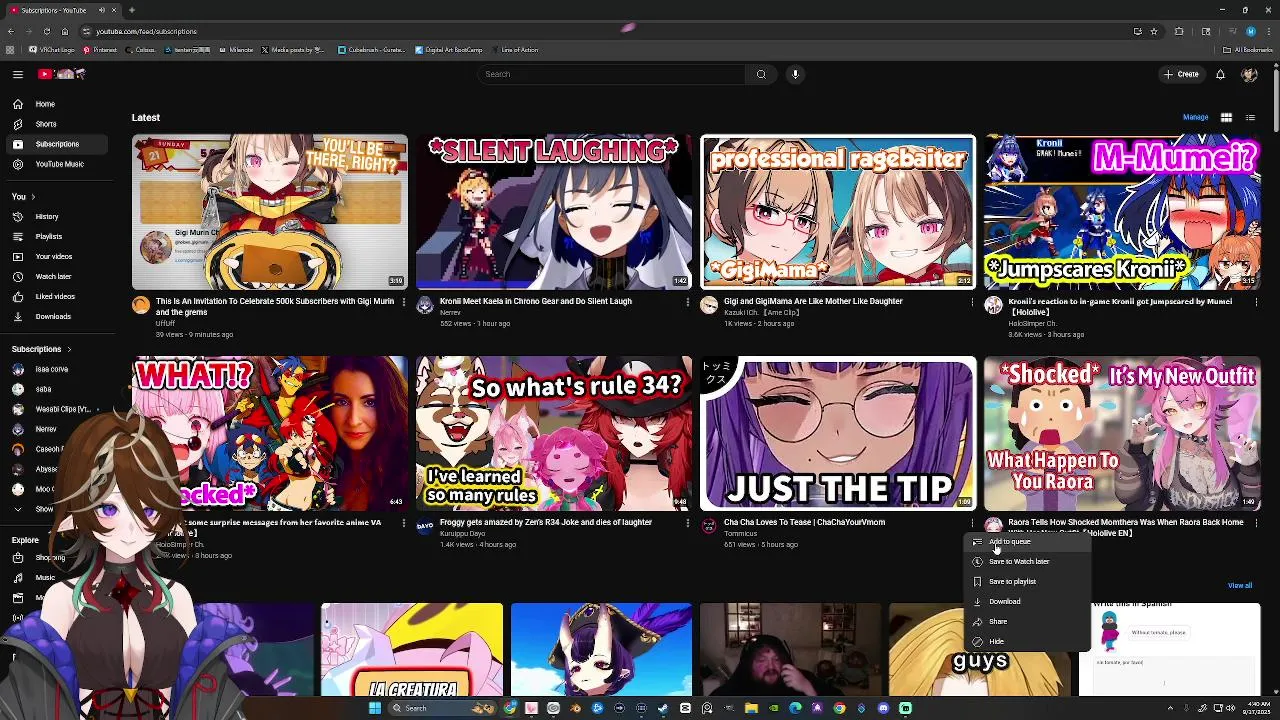
Task: Select Save to playlist in menu
Action: [x=1028, y=582]
